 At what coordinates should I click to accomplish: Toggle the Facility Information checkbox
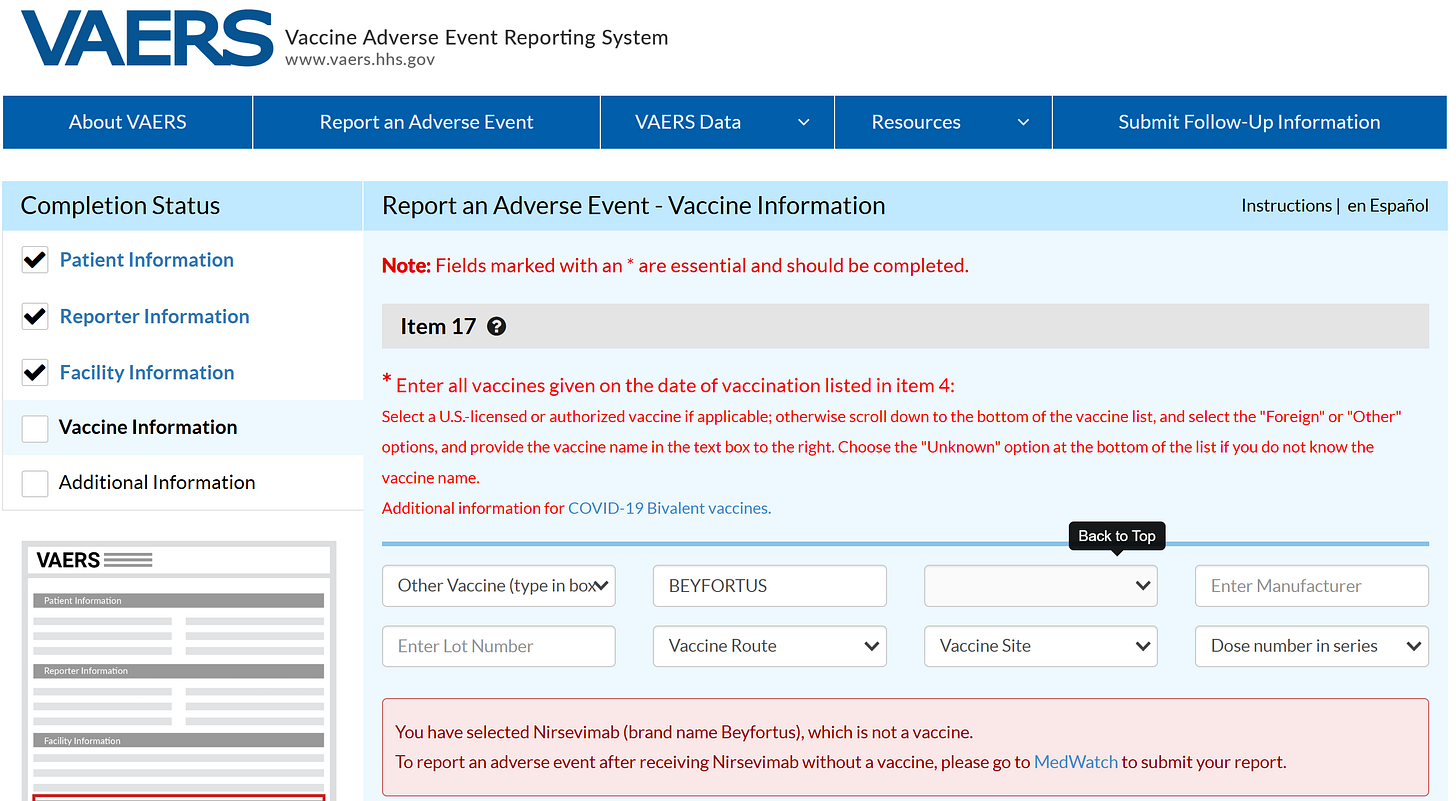click(x=35, y=373)
